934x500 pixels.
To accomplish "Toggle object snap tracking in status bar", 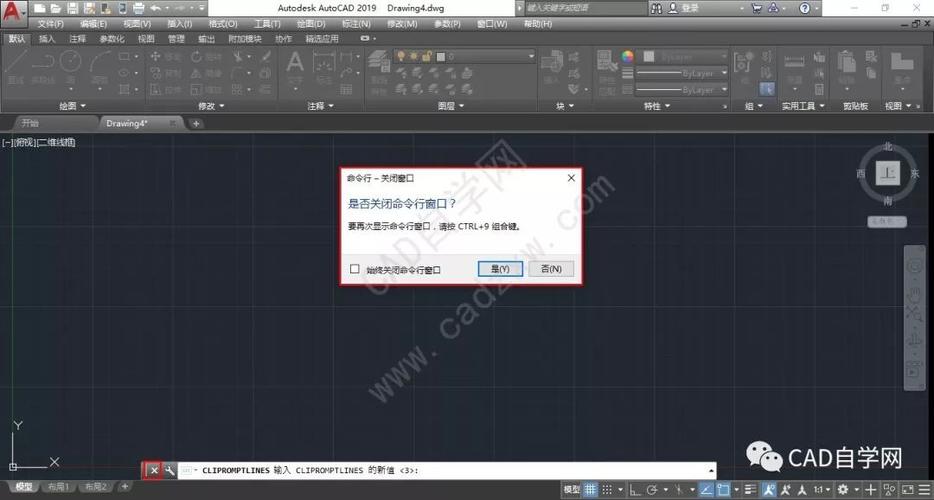I will [x=707, y=490].
